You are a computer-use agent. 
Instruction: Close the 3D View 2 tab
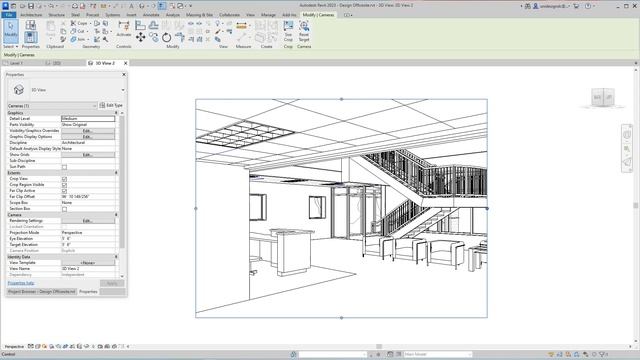tap(125, 63)
